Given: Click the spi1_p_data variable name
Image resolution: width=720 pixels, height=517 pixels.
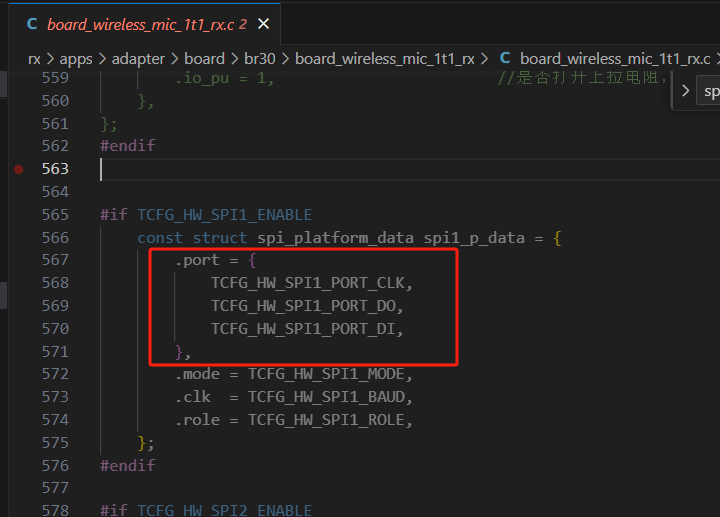Looking at the screenshot, I should [474, 238].
